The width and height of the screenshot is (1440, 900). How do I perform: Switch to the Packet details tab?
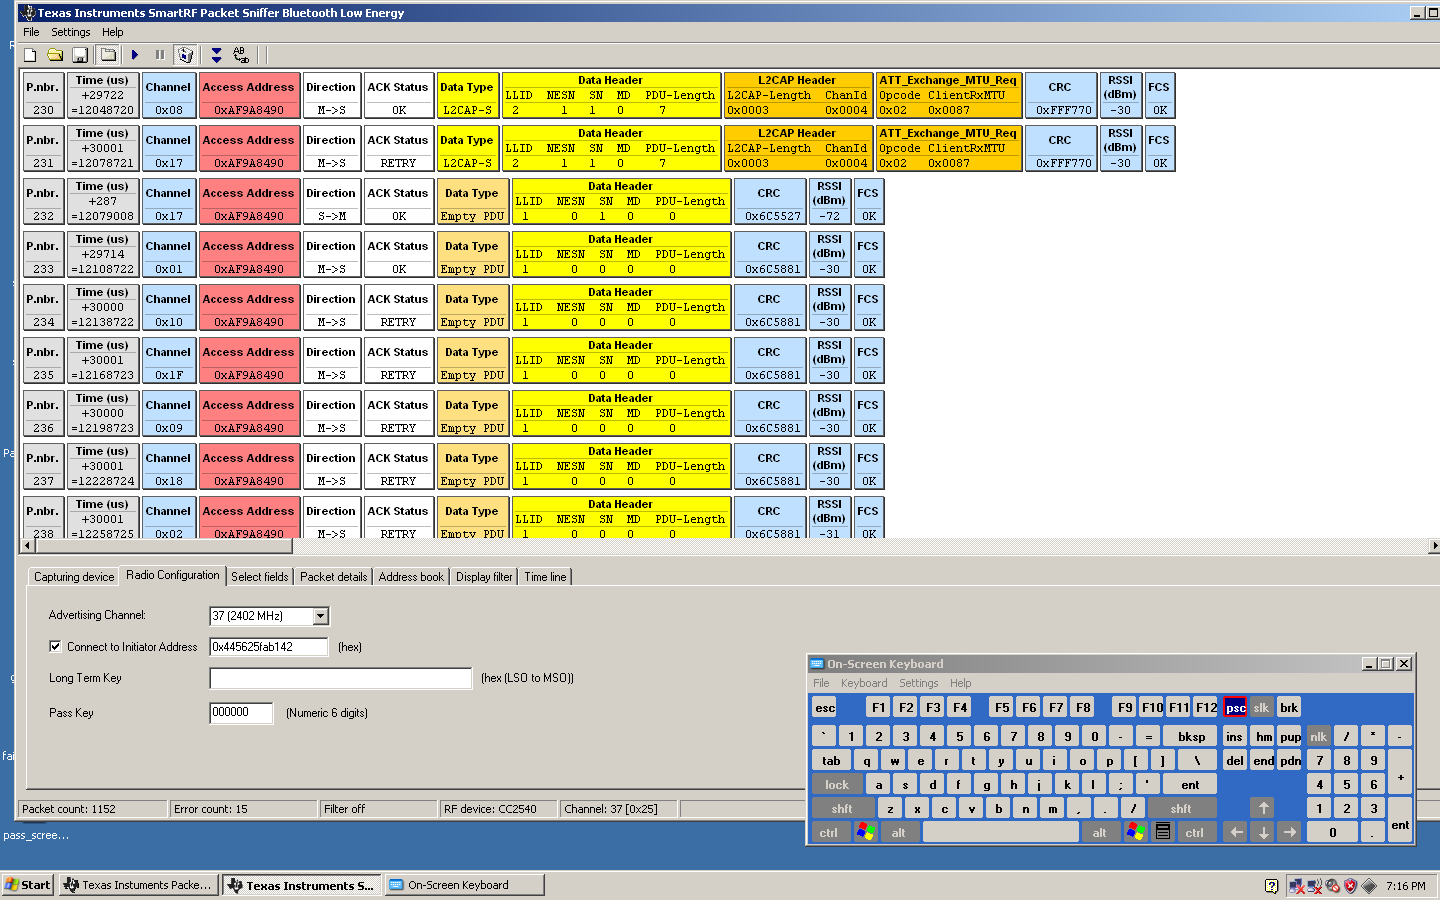[x=334, y=577]
